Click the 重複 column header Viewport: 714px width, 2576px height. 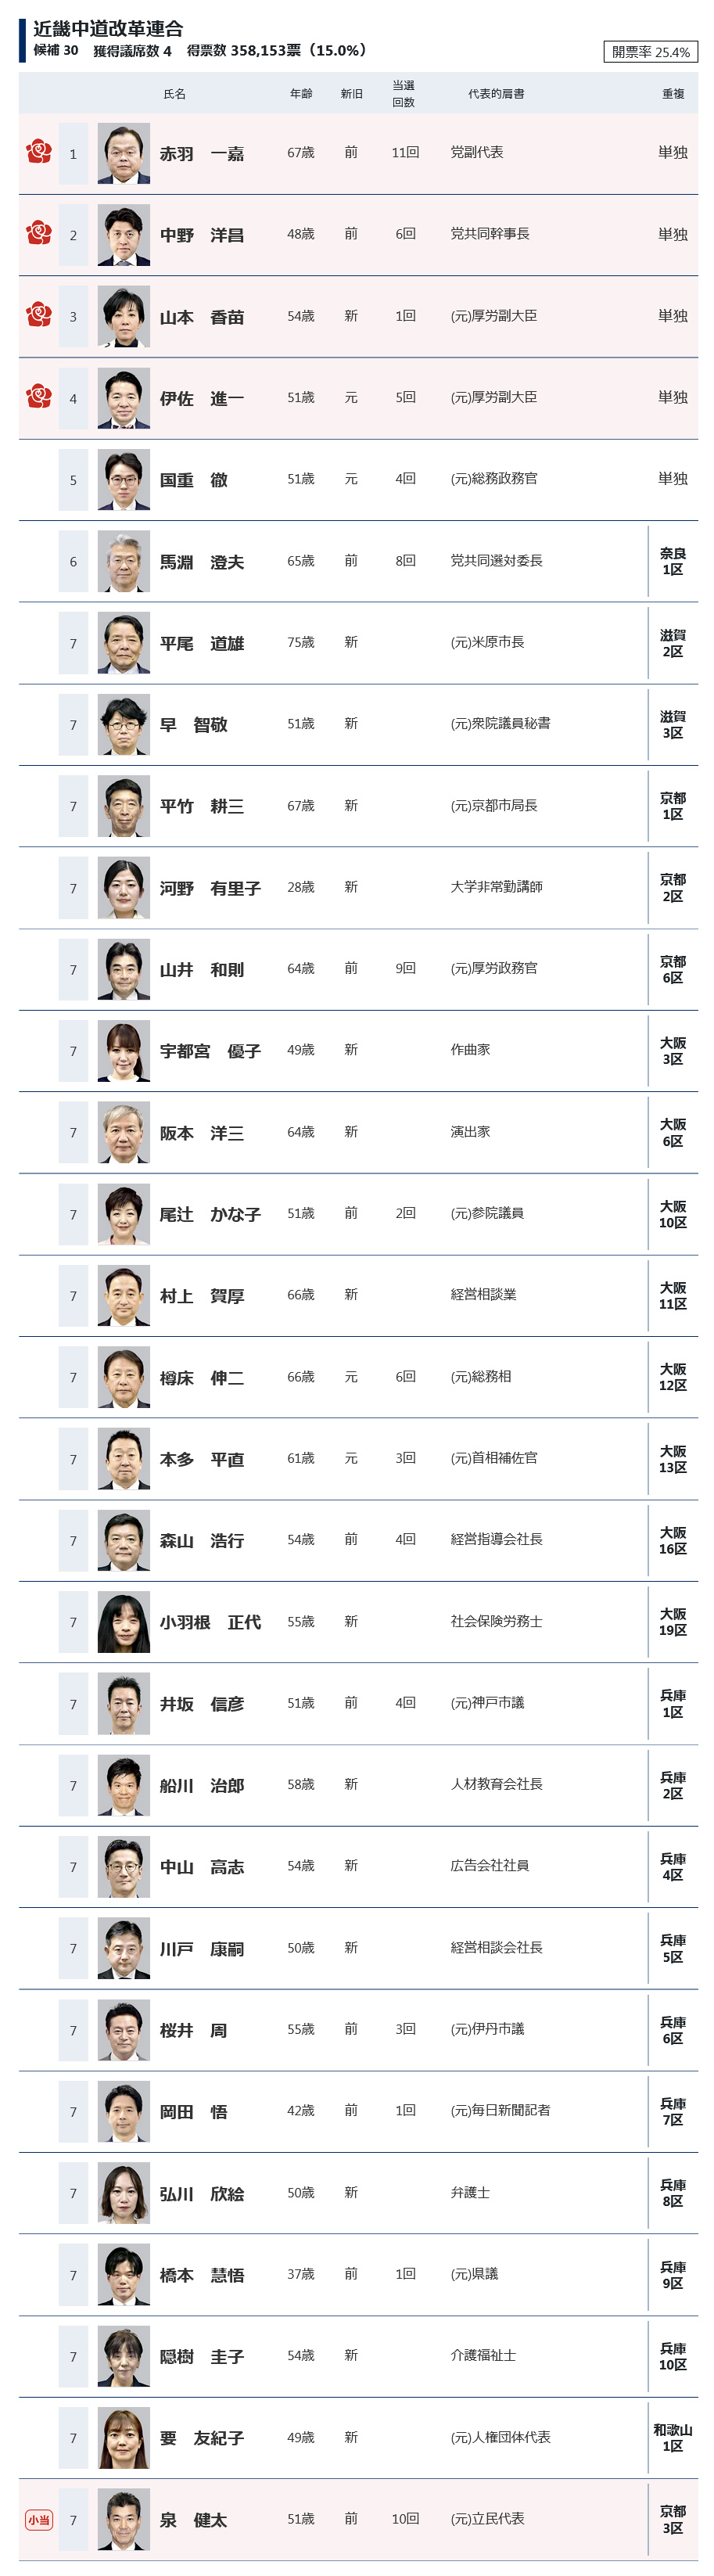(673, 94)
